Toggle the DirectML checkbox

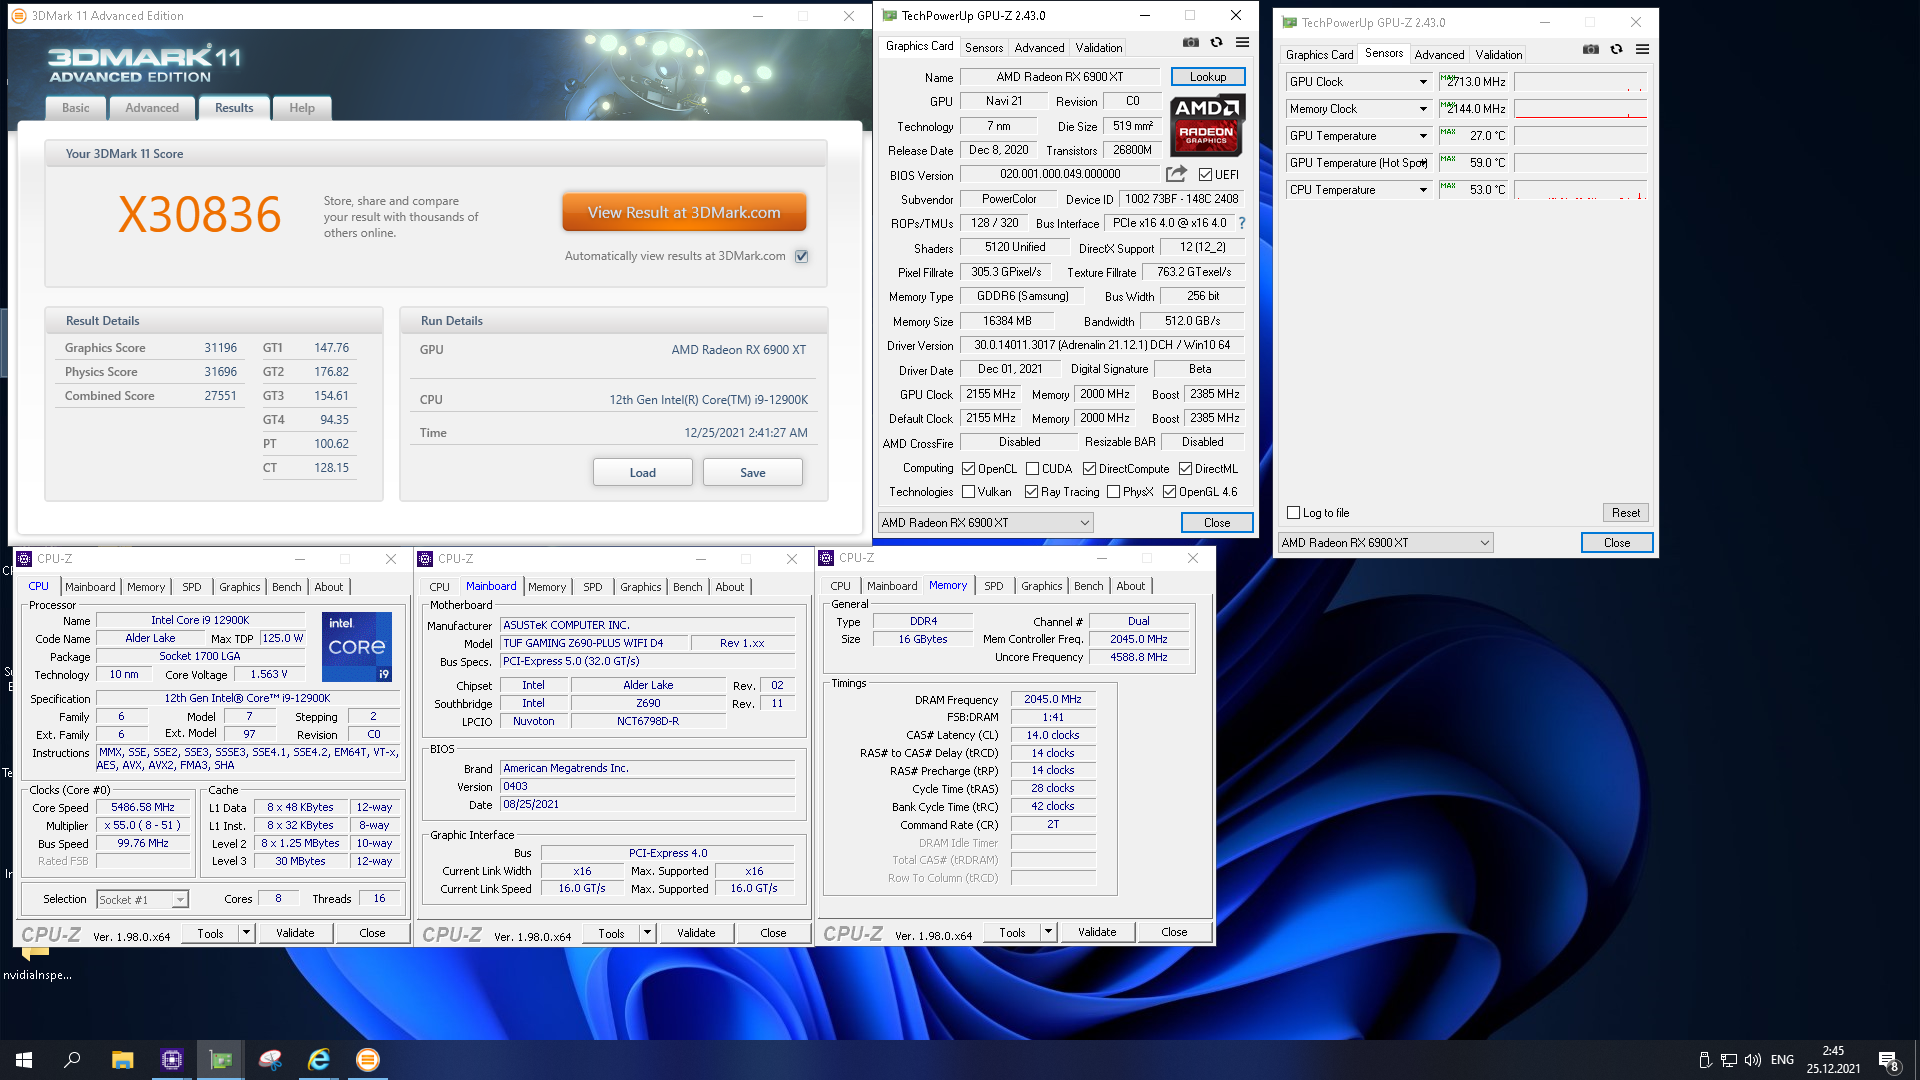click(x=1185, y=469)
